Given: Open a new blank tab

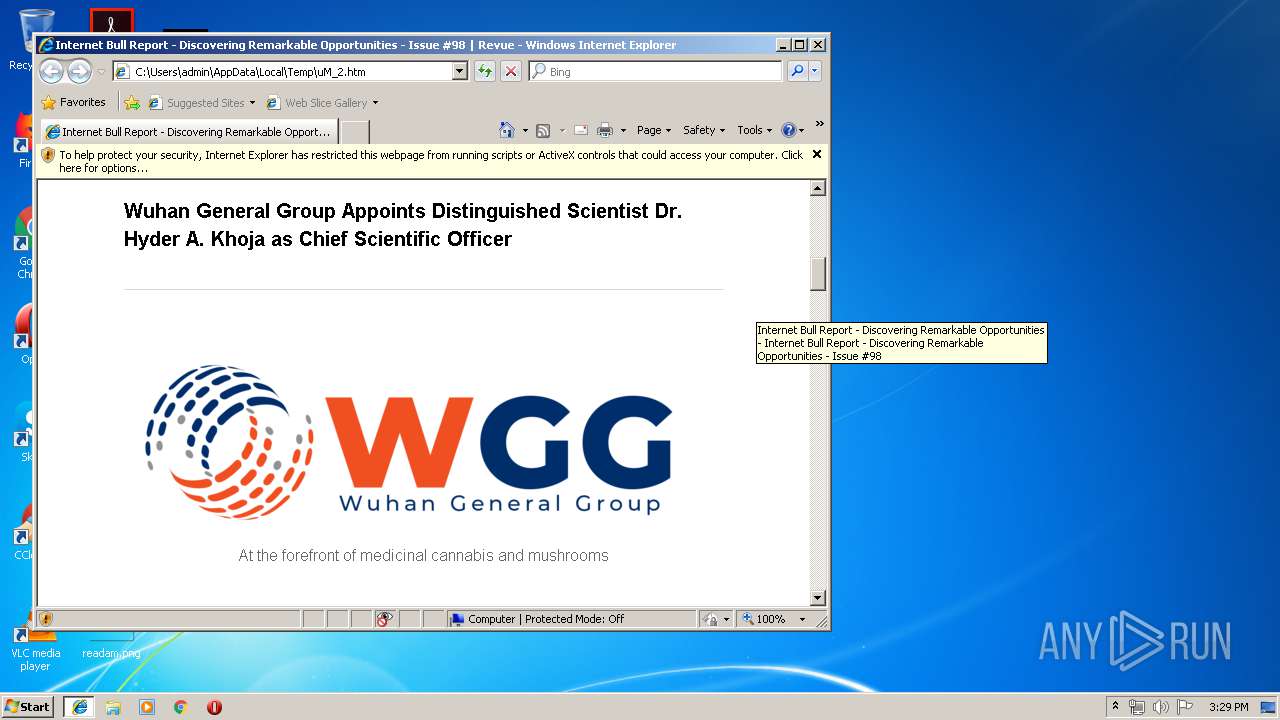Looking at the screenshot, I should click(355, 132).
